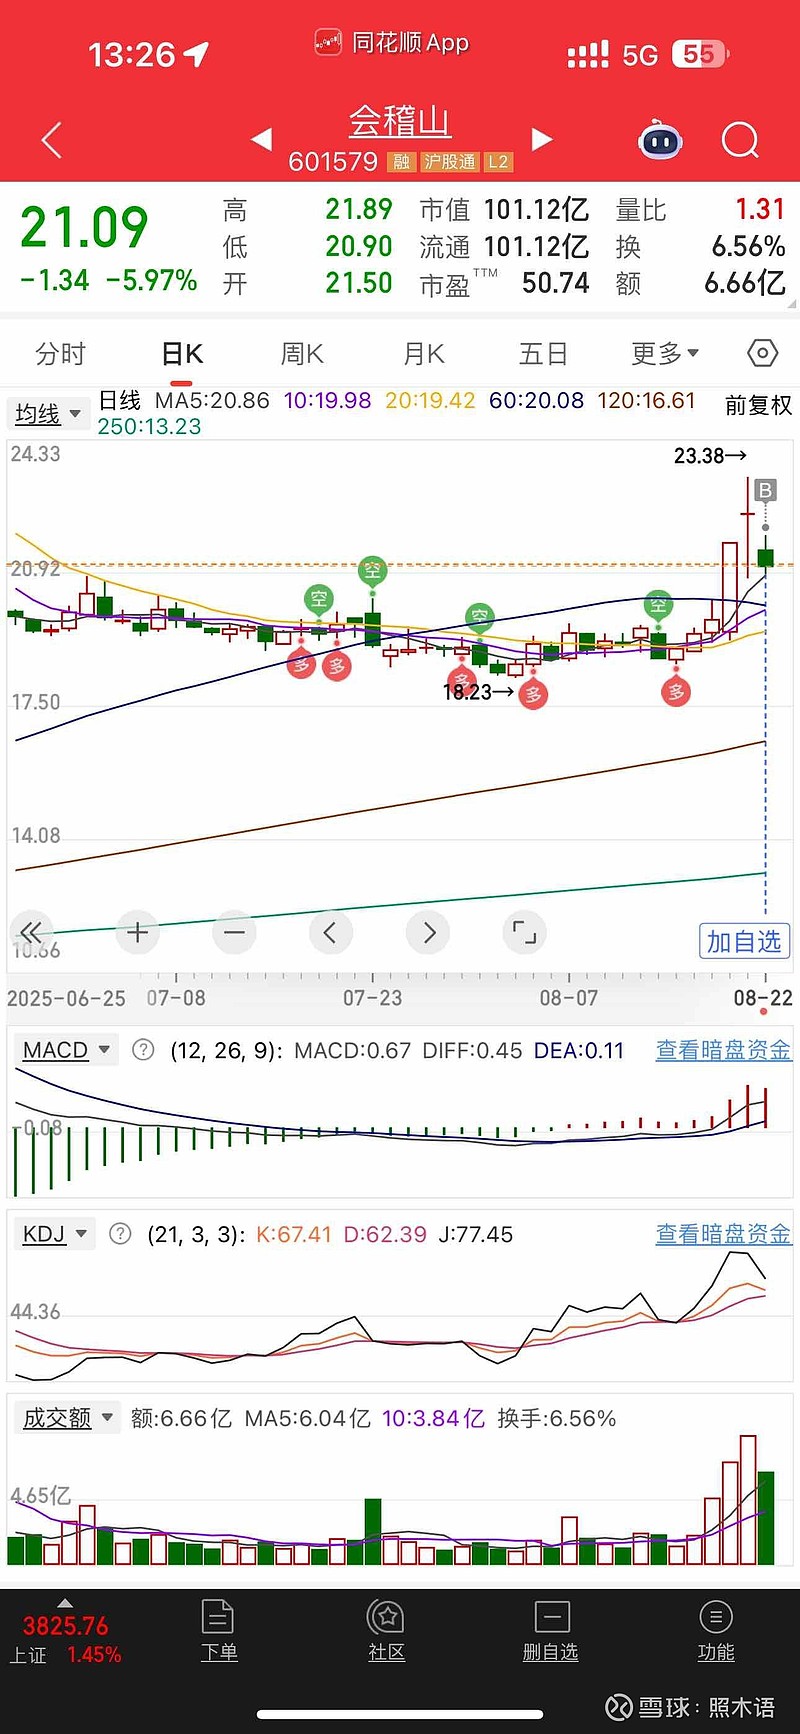800x1734 pixels.
Task: Expand the 成交额 indicator dropdown
Action: (x=67, y=1417)
